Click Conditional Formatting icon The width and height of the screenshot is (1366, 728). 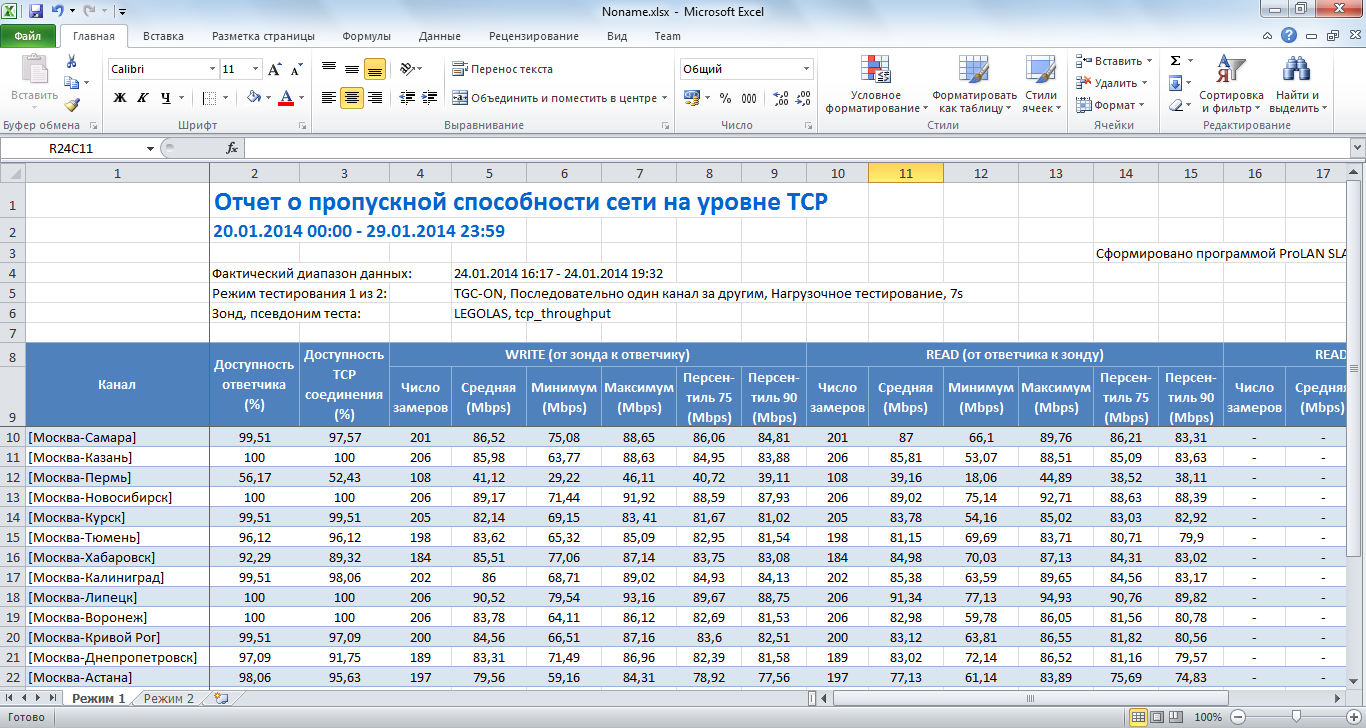click(x=876, y=85)
